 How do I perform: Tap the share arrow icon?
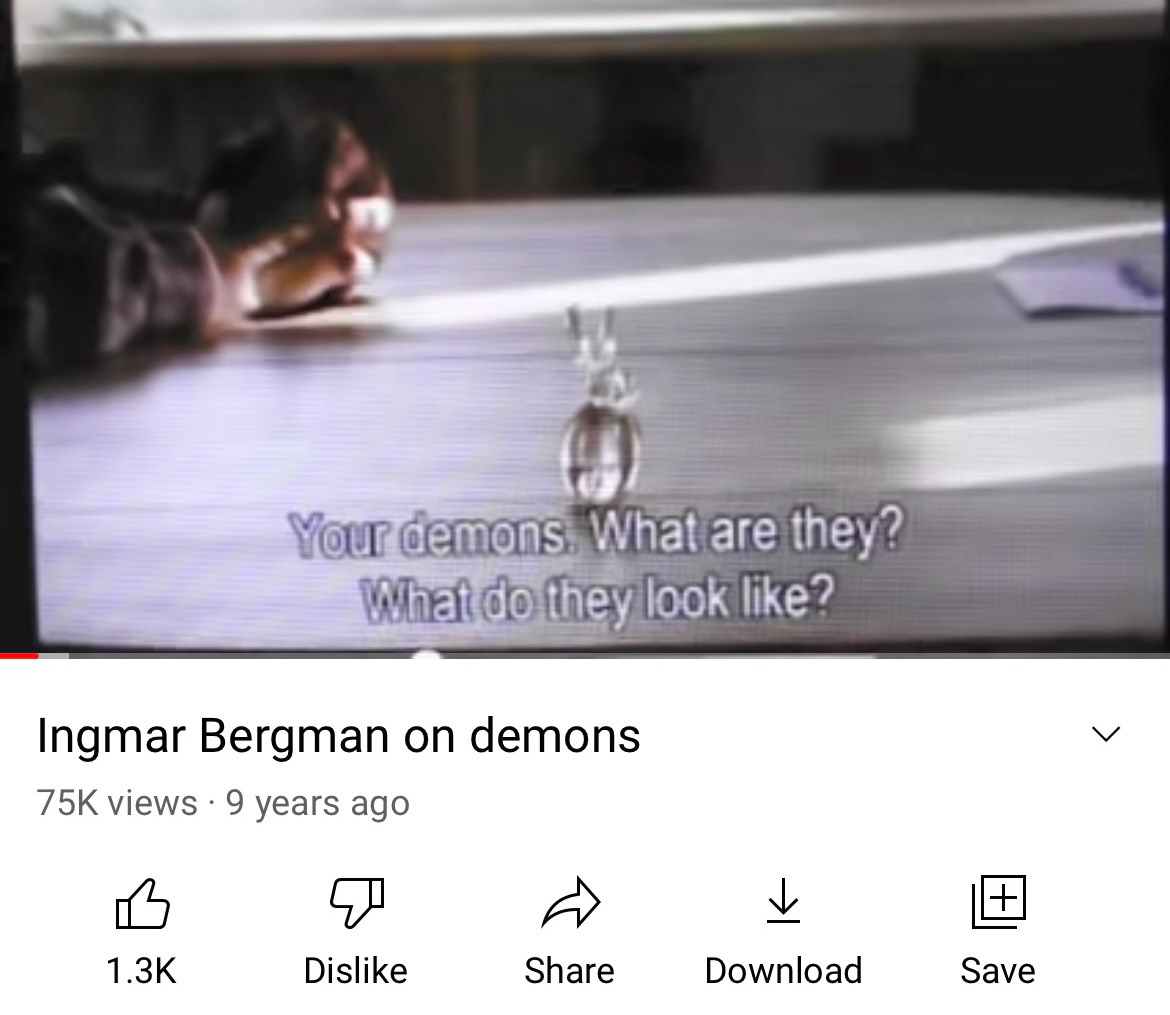[x=570, y=903]
